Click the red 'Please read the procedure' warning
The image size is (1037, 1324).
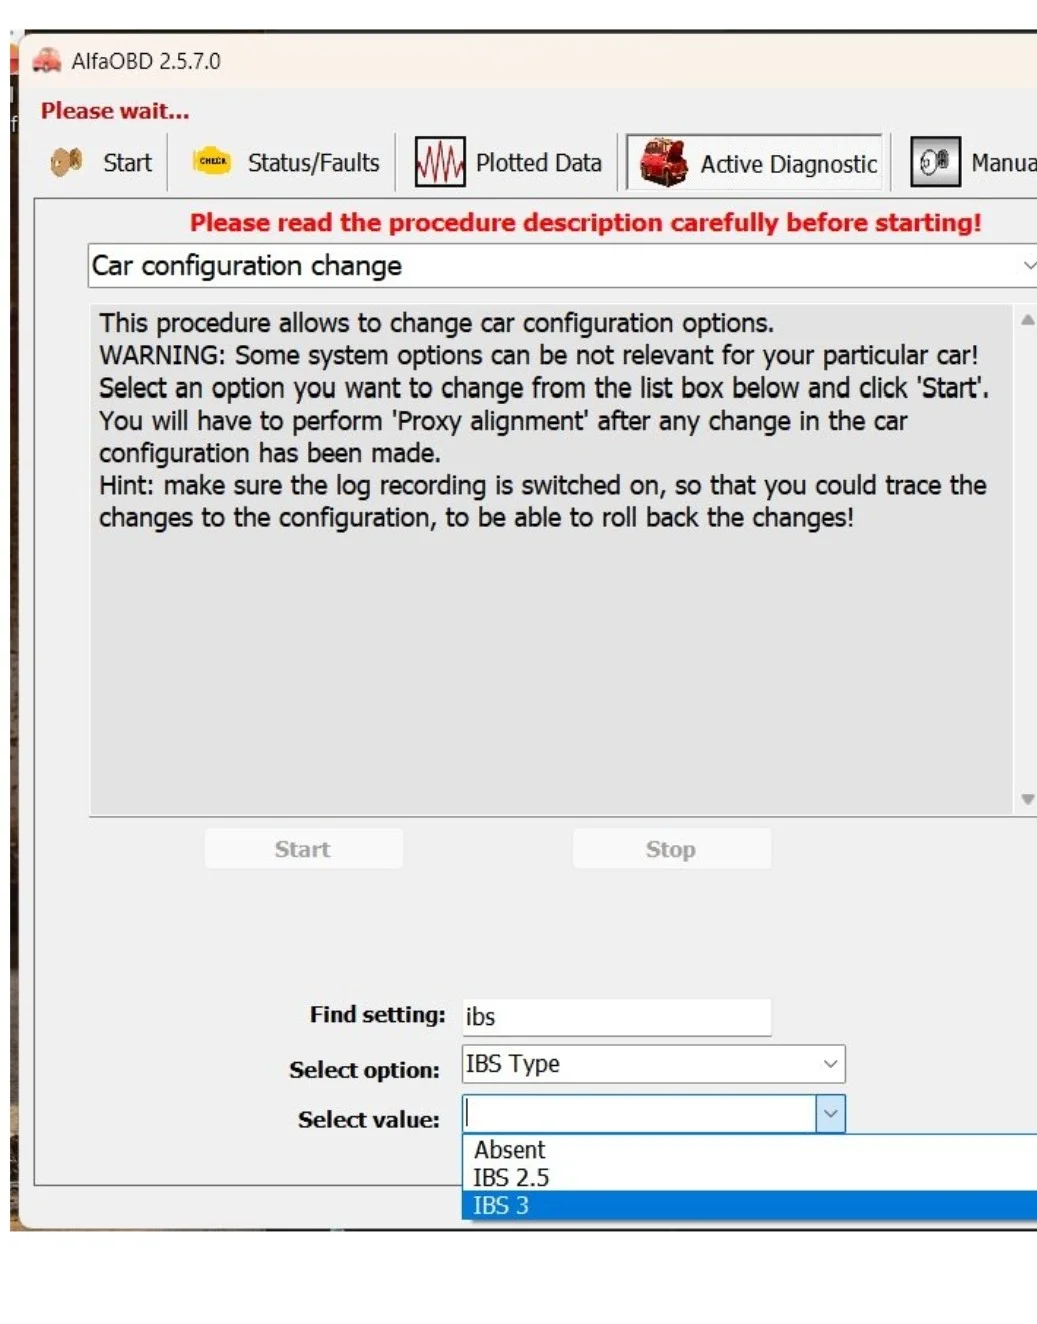point(586,222)
